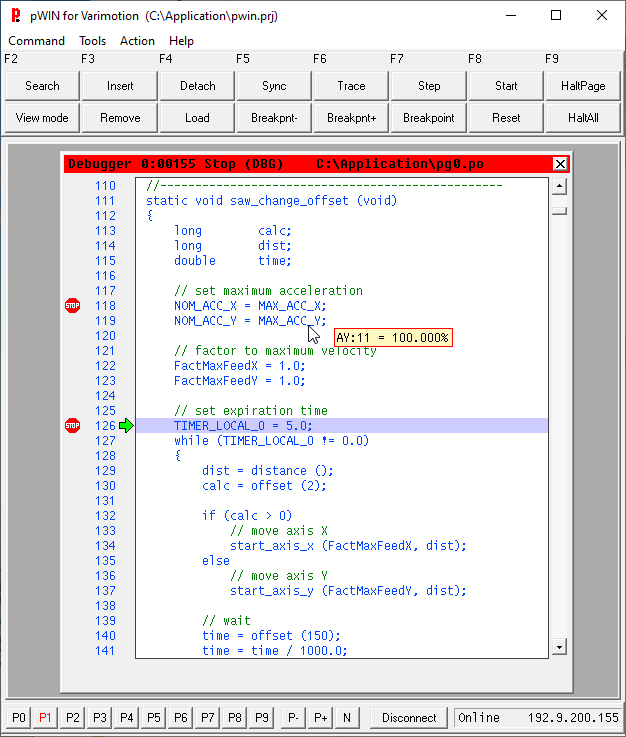The width and height of the screenshot is (626, 737).
Task: Click IP address 192.9.200.155 in status bar
Action: 573,718
